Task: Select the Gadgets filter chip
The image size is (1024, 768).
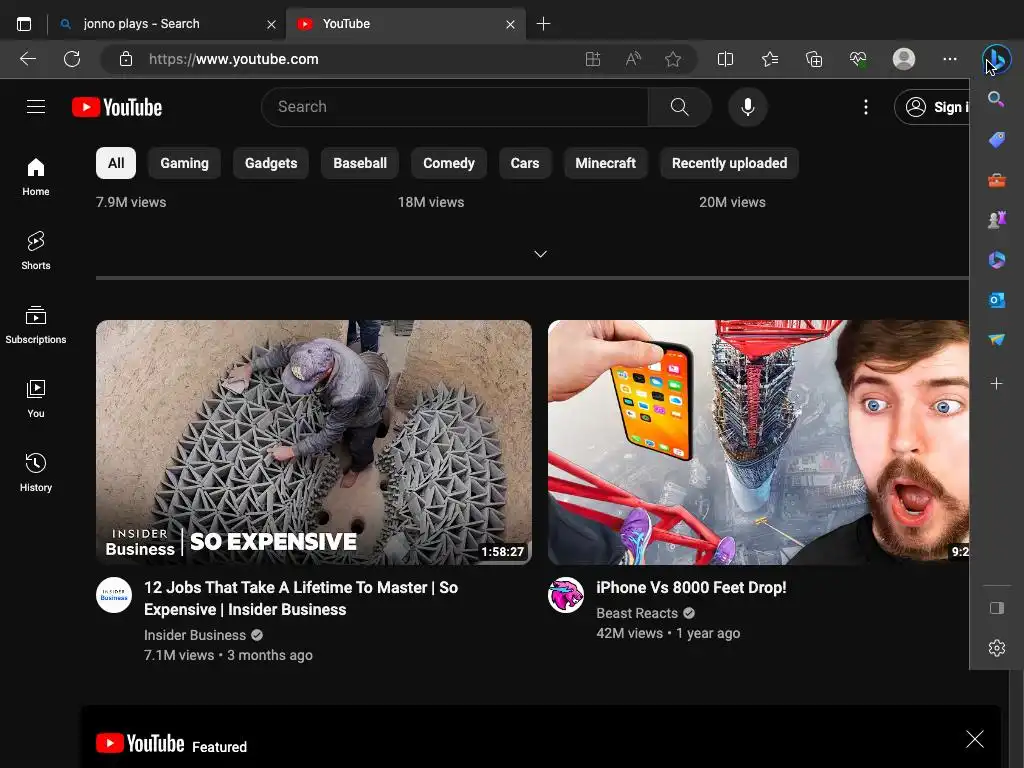Action: (x=271, y=163)
